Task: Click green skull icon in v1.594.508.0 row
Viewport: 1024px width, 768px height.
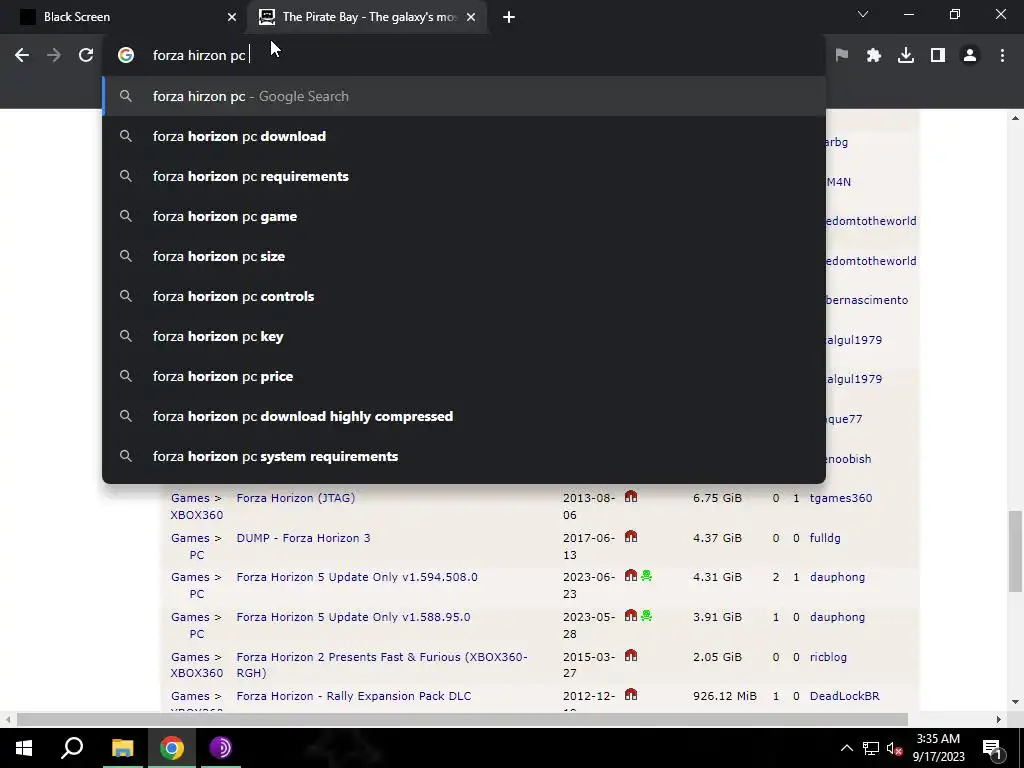Action: [647, 575]
